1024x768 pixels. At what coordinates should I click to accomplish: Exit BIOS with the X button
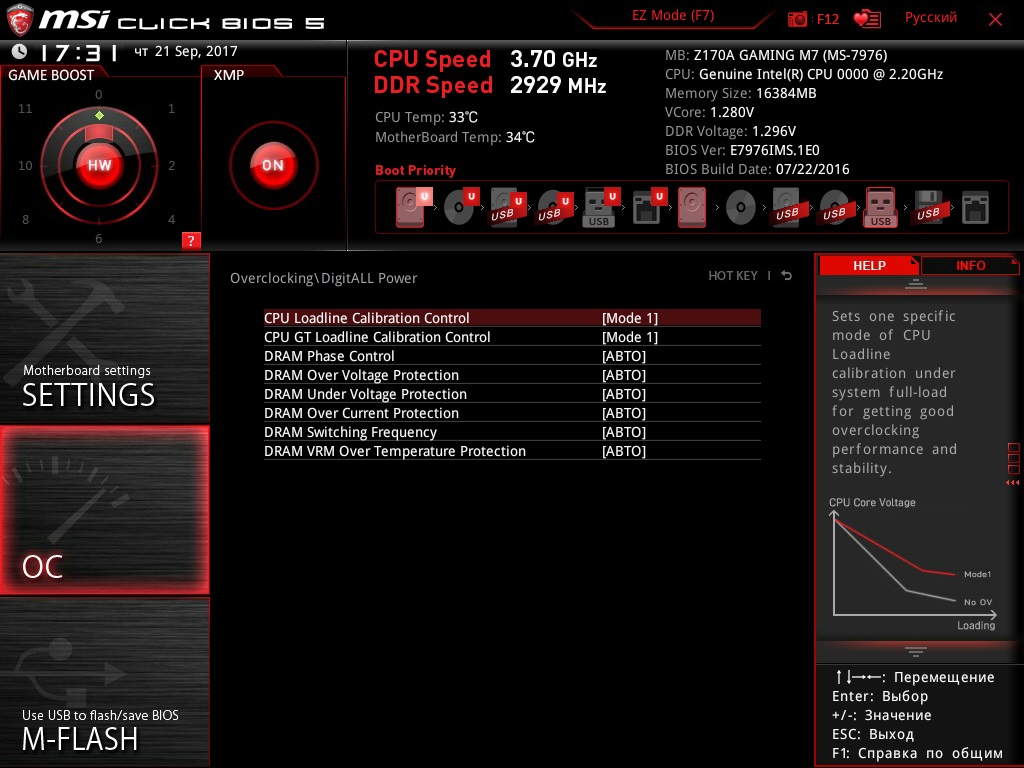point(995,19)
